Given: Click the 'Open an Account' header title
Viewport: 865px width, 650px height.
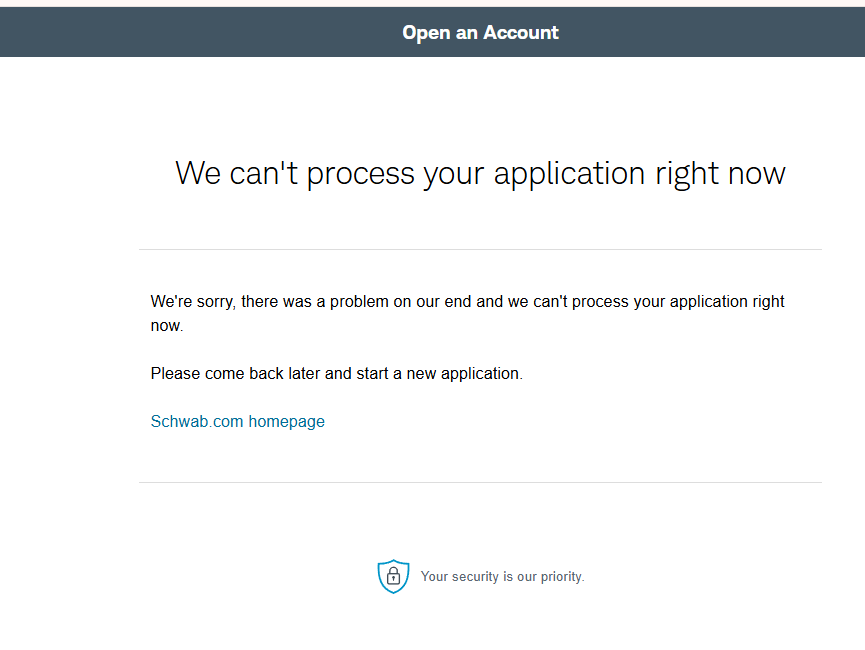Looking at the screenshot, I should click(480, 33).
